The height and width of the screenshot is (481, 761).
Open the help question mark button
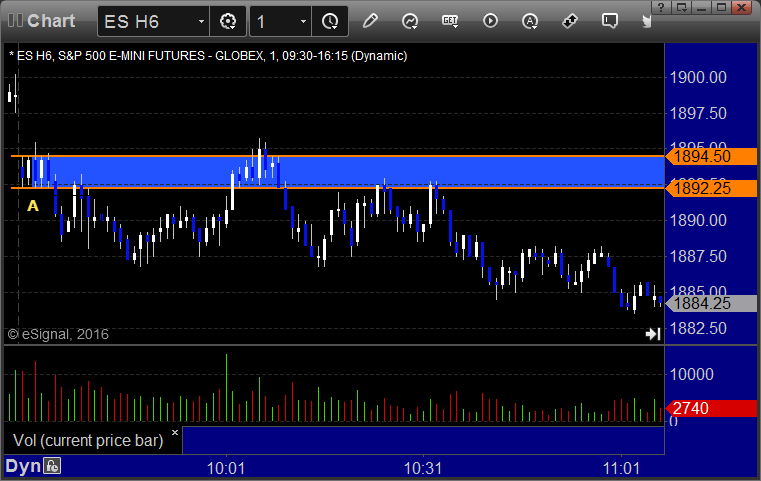[x=662, y=7]
